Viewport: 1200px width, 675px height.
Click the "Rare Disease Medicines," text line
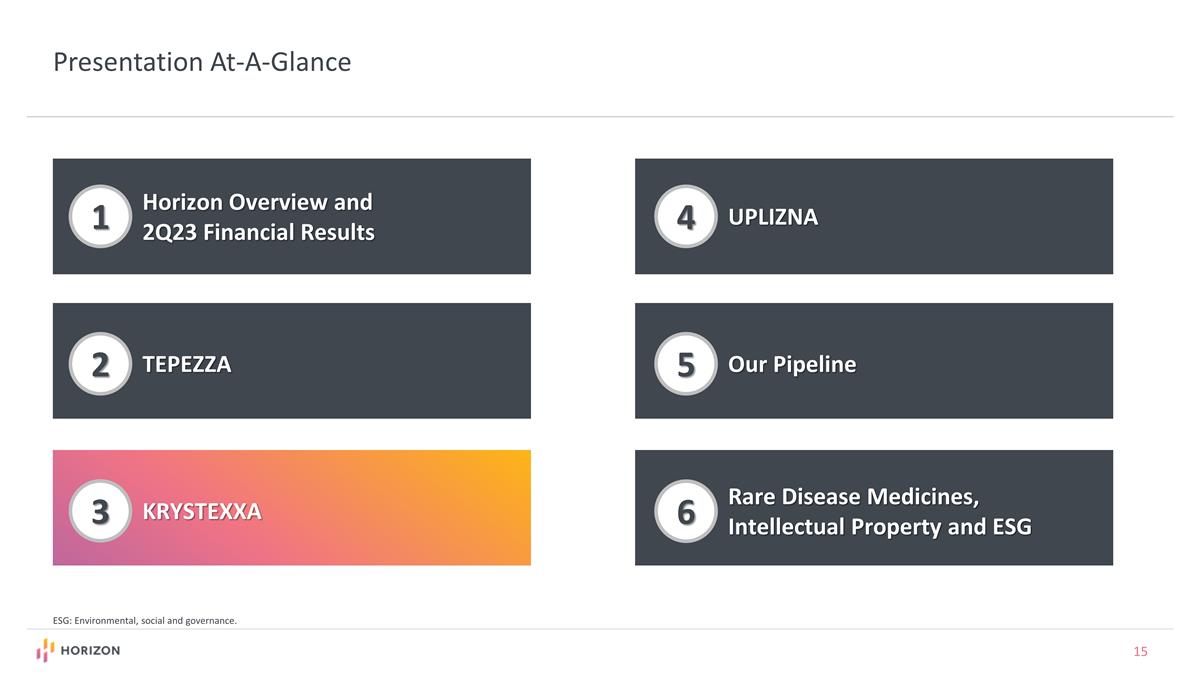click(854, 496)
